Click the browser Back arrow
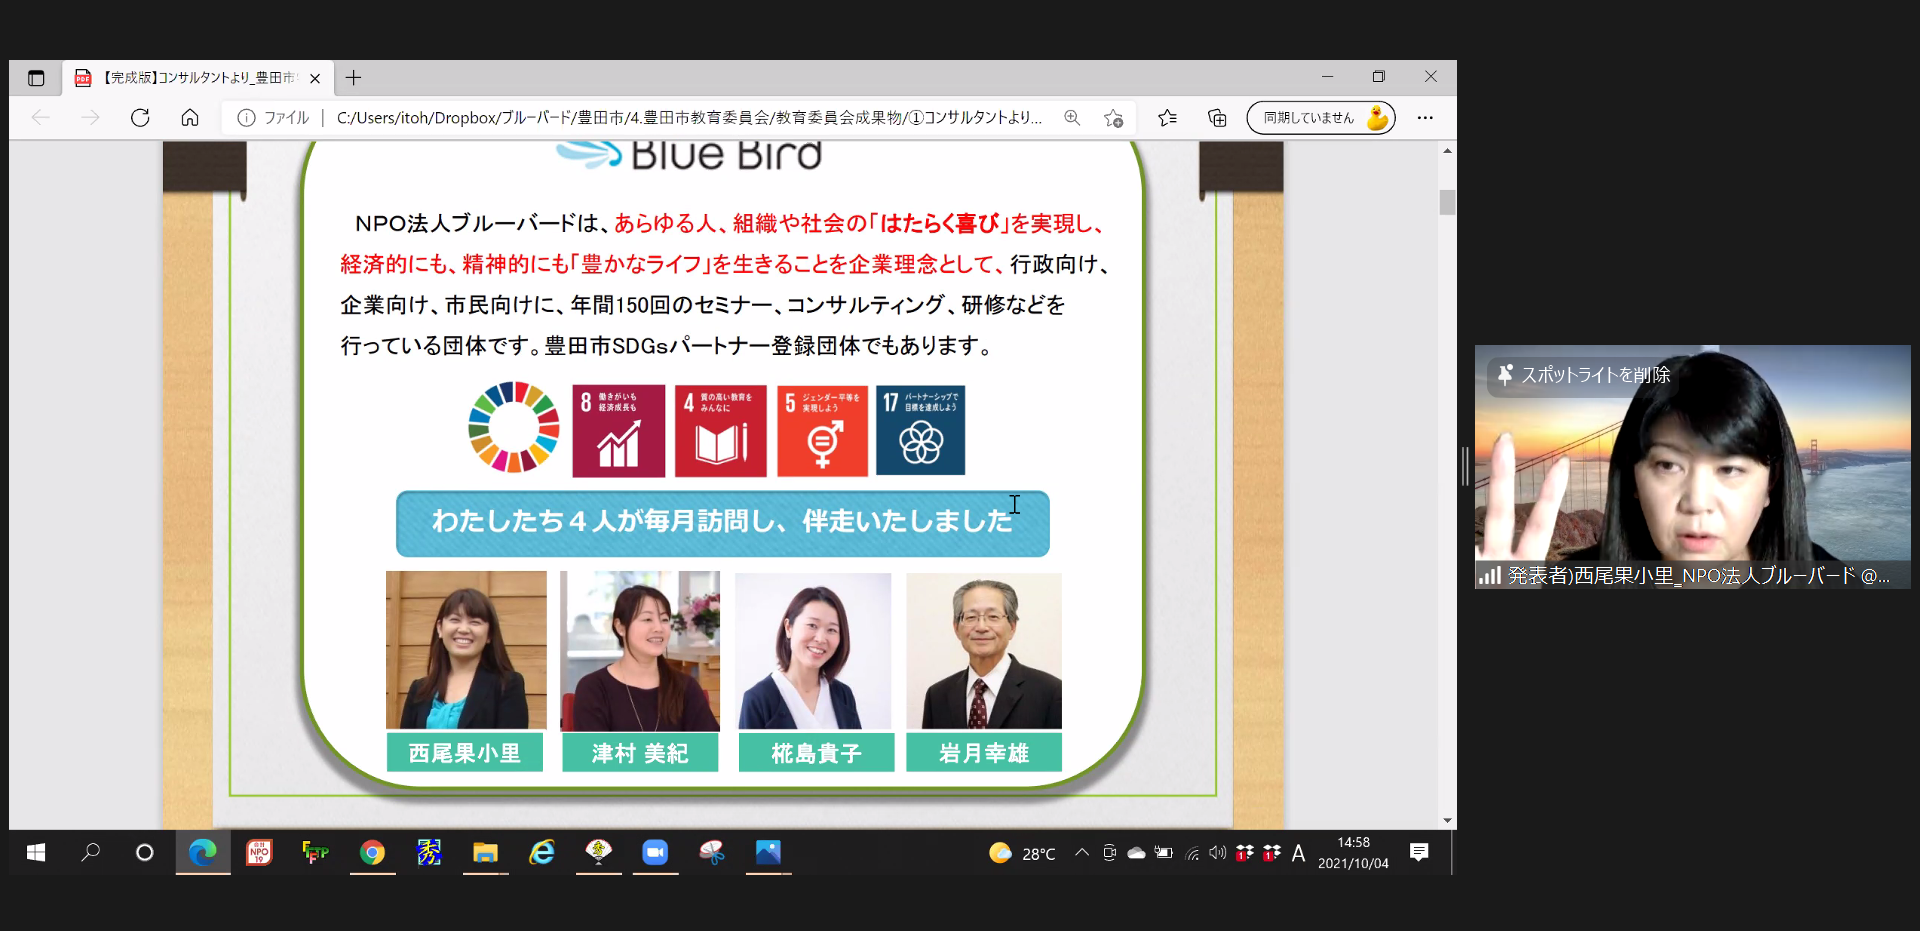The height and width of the screenshot is (931, 1920). pyautogui.click(x=41, y=118)
